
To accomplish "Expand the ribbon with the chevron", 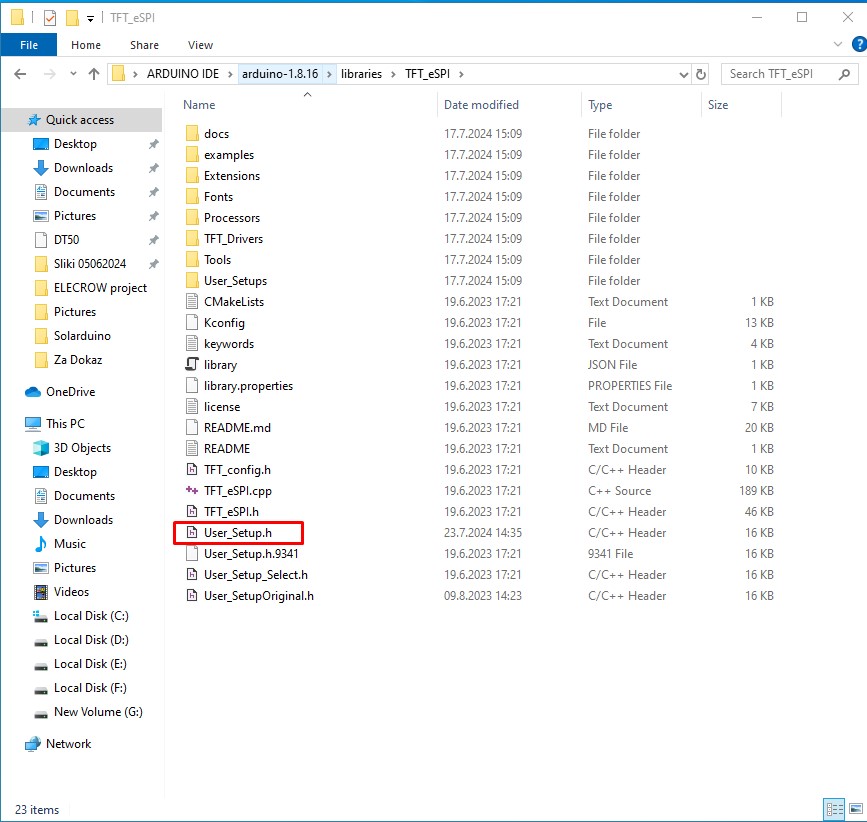I will [x=836, y=45].
